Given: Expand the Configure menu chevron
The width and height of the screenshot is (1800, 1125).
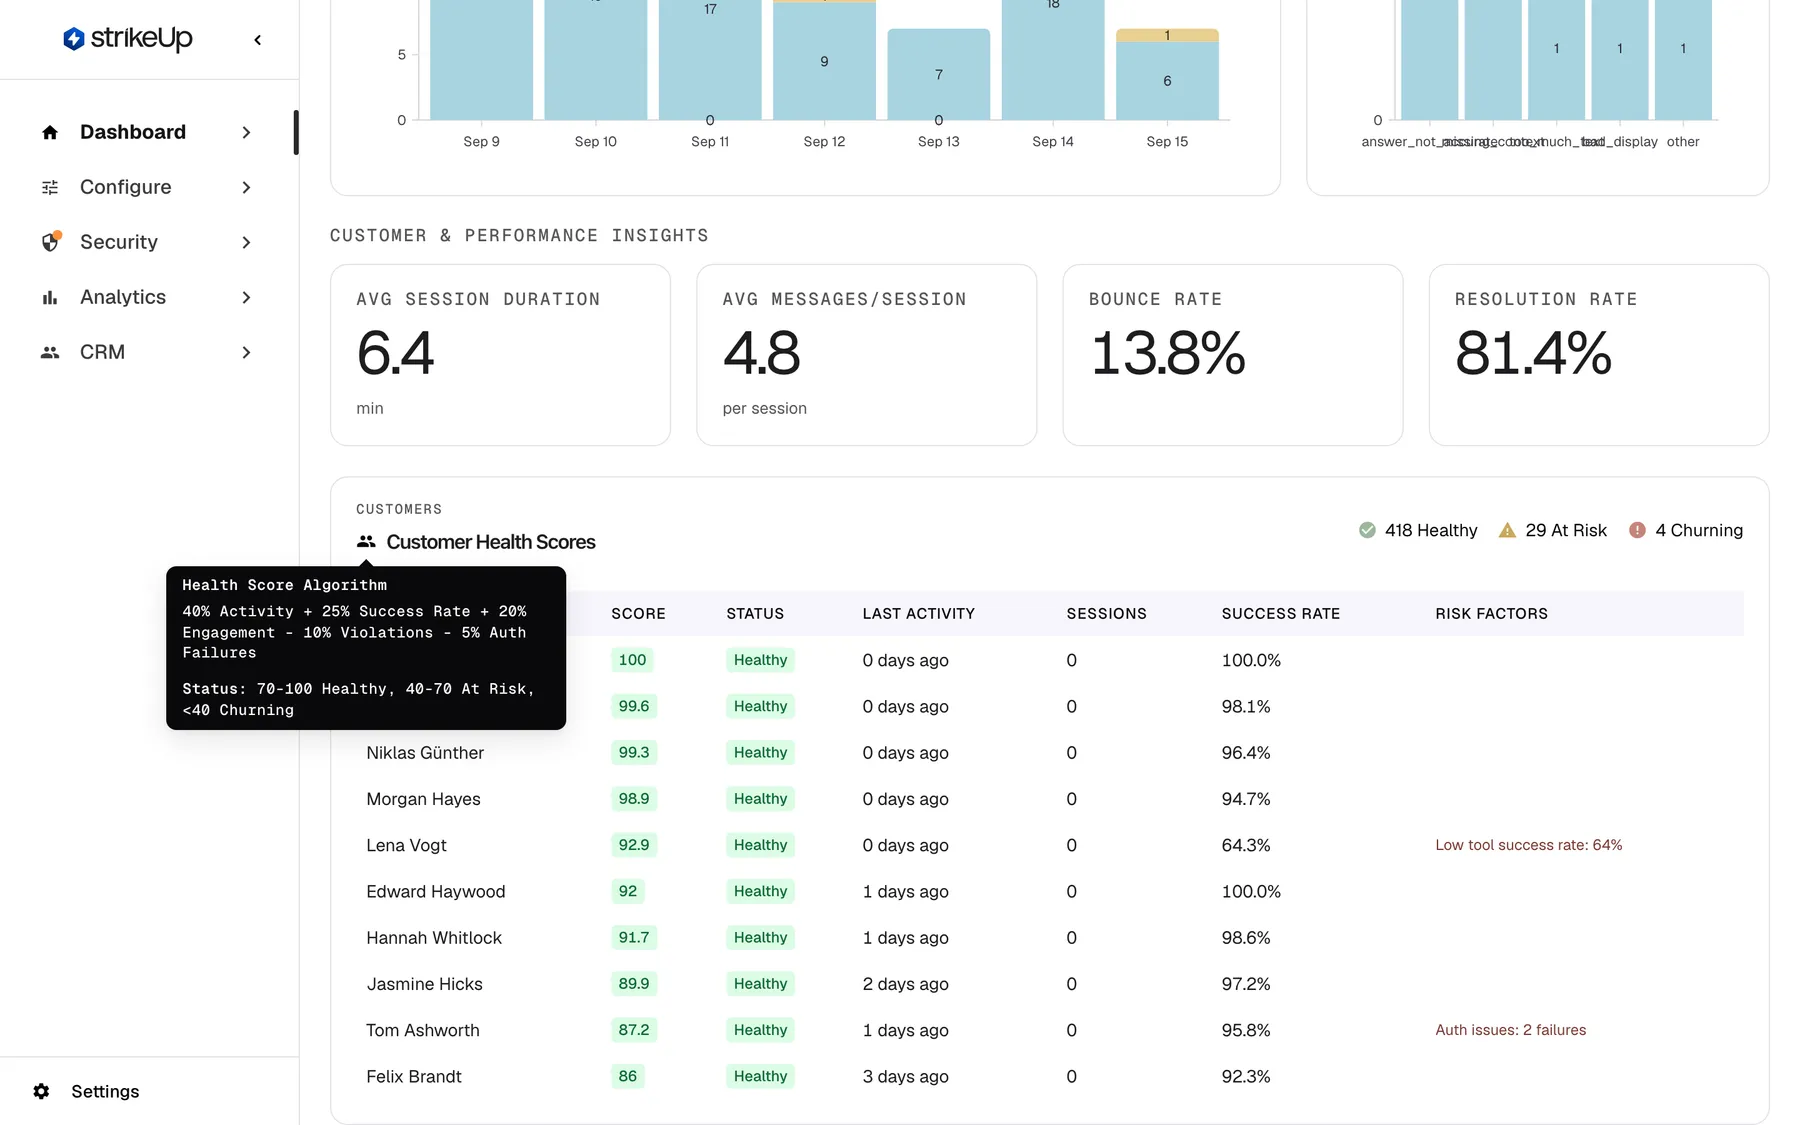Looking at the screenshot, I should [x=246, y=187].
